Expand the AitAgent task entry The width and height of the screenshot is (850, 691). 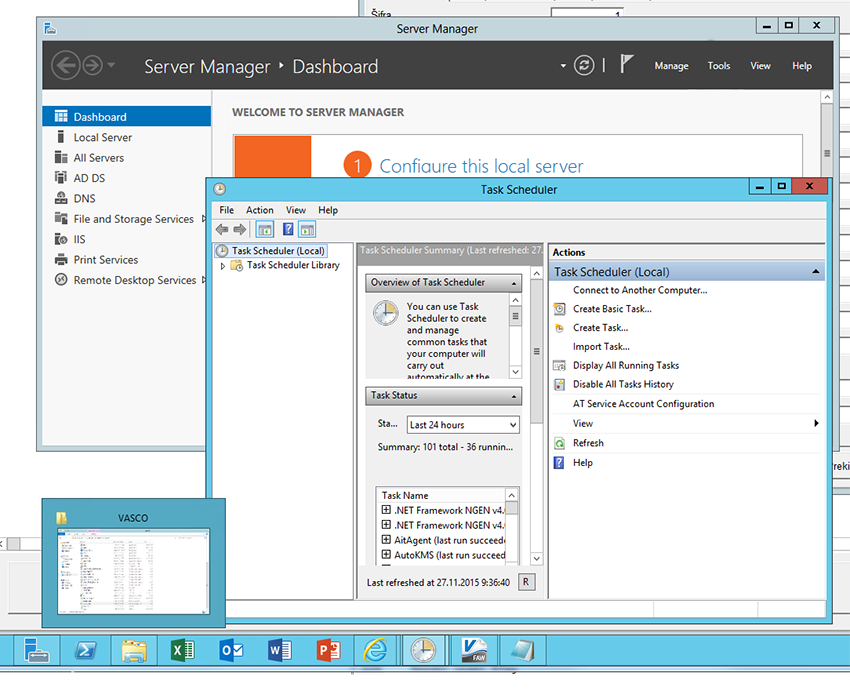tap(386, 540)
